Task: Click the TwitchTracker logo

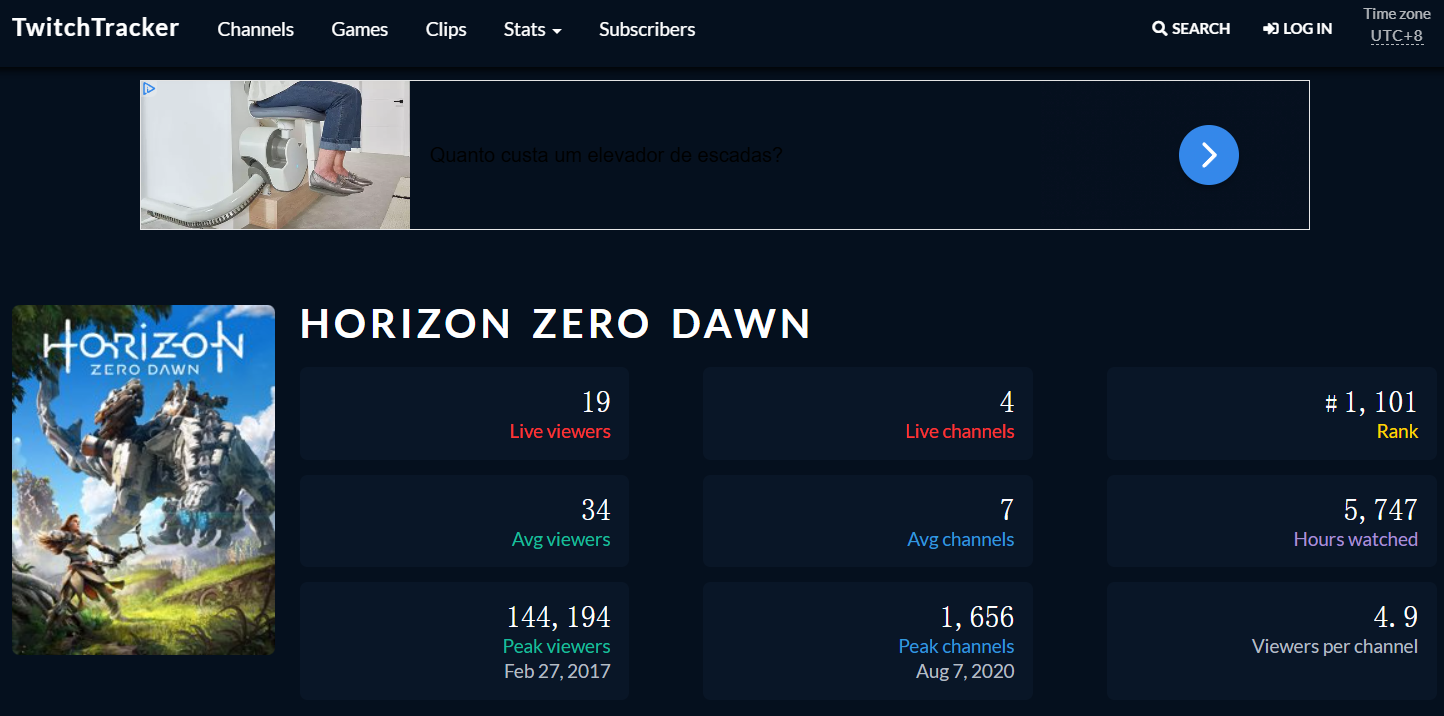Action: (x=95, y=28)
